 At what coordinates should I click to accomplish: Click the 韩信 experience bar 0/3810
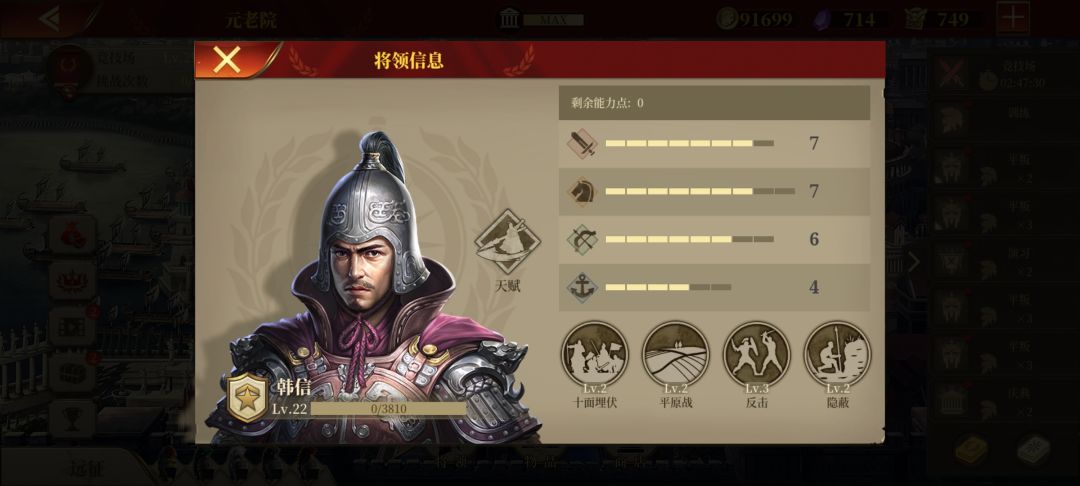click(x=388, y=409)
